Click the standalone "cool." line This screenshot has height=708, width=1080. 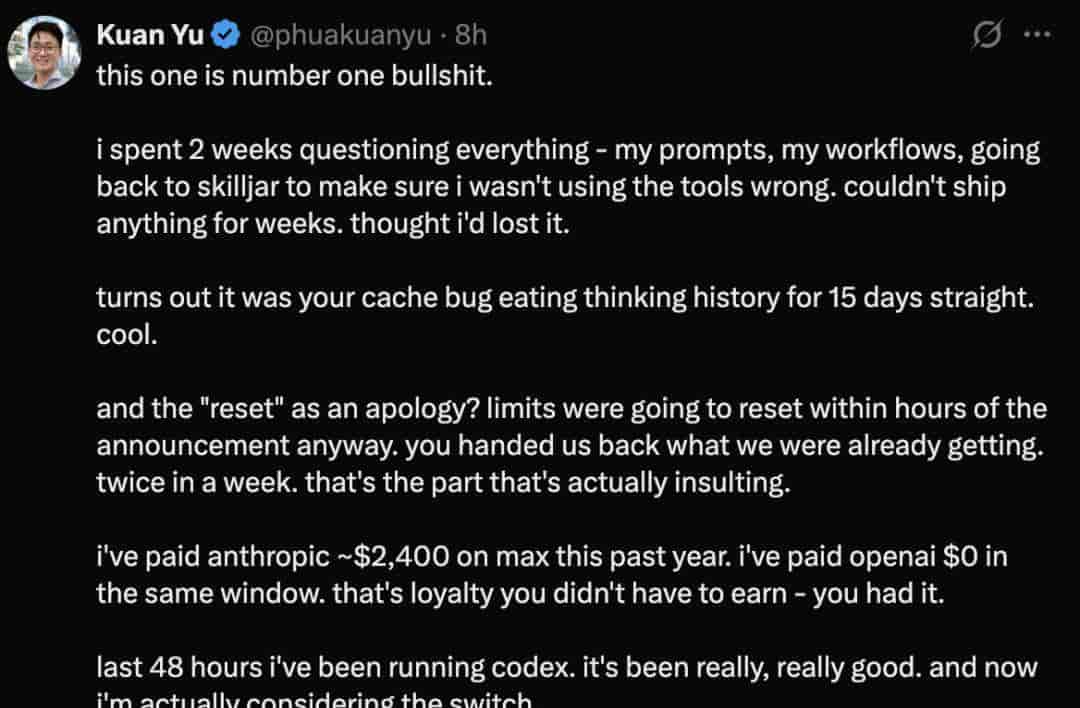(x=127, y=335)
